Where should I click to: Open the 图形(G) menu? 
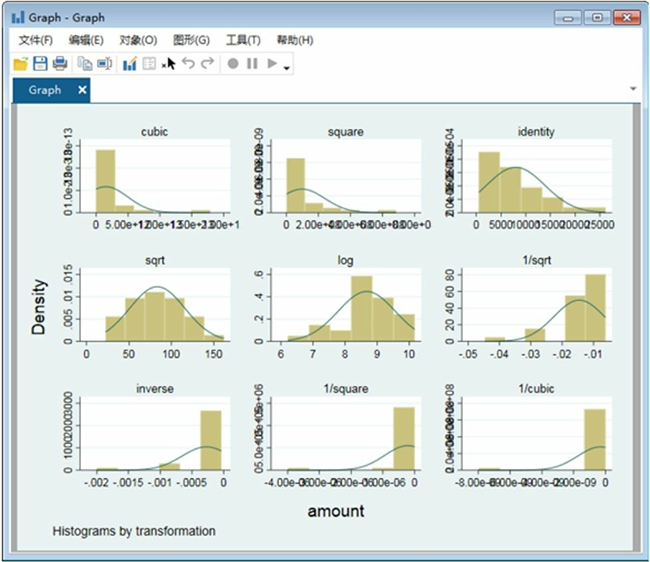tap(191, 40)
